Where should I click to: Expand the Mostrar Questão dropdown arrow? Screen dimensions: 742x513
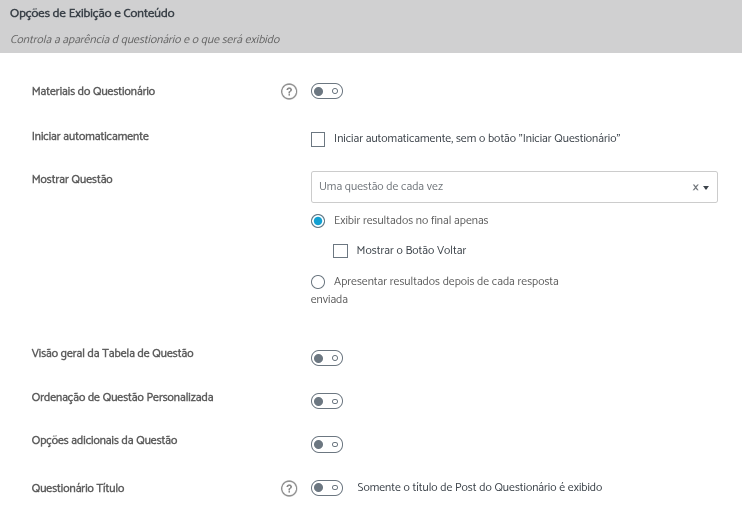706,187
